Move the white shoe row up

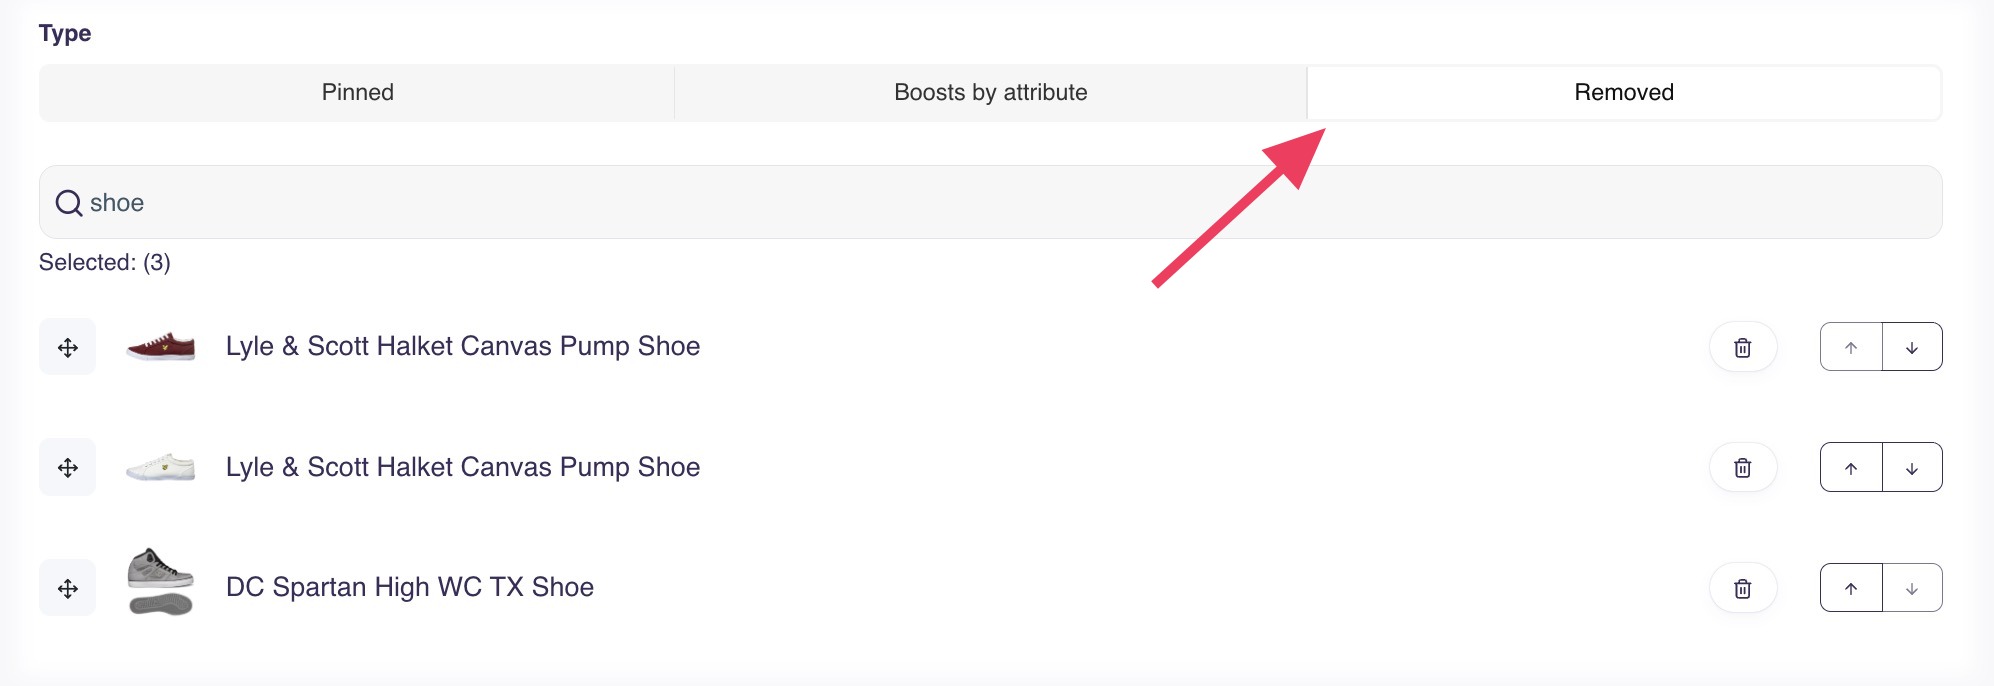1851,468
